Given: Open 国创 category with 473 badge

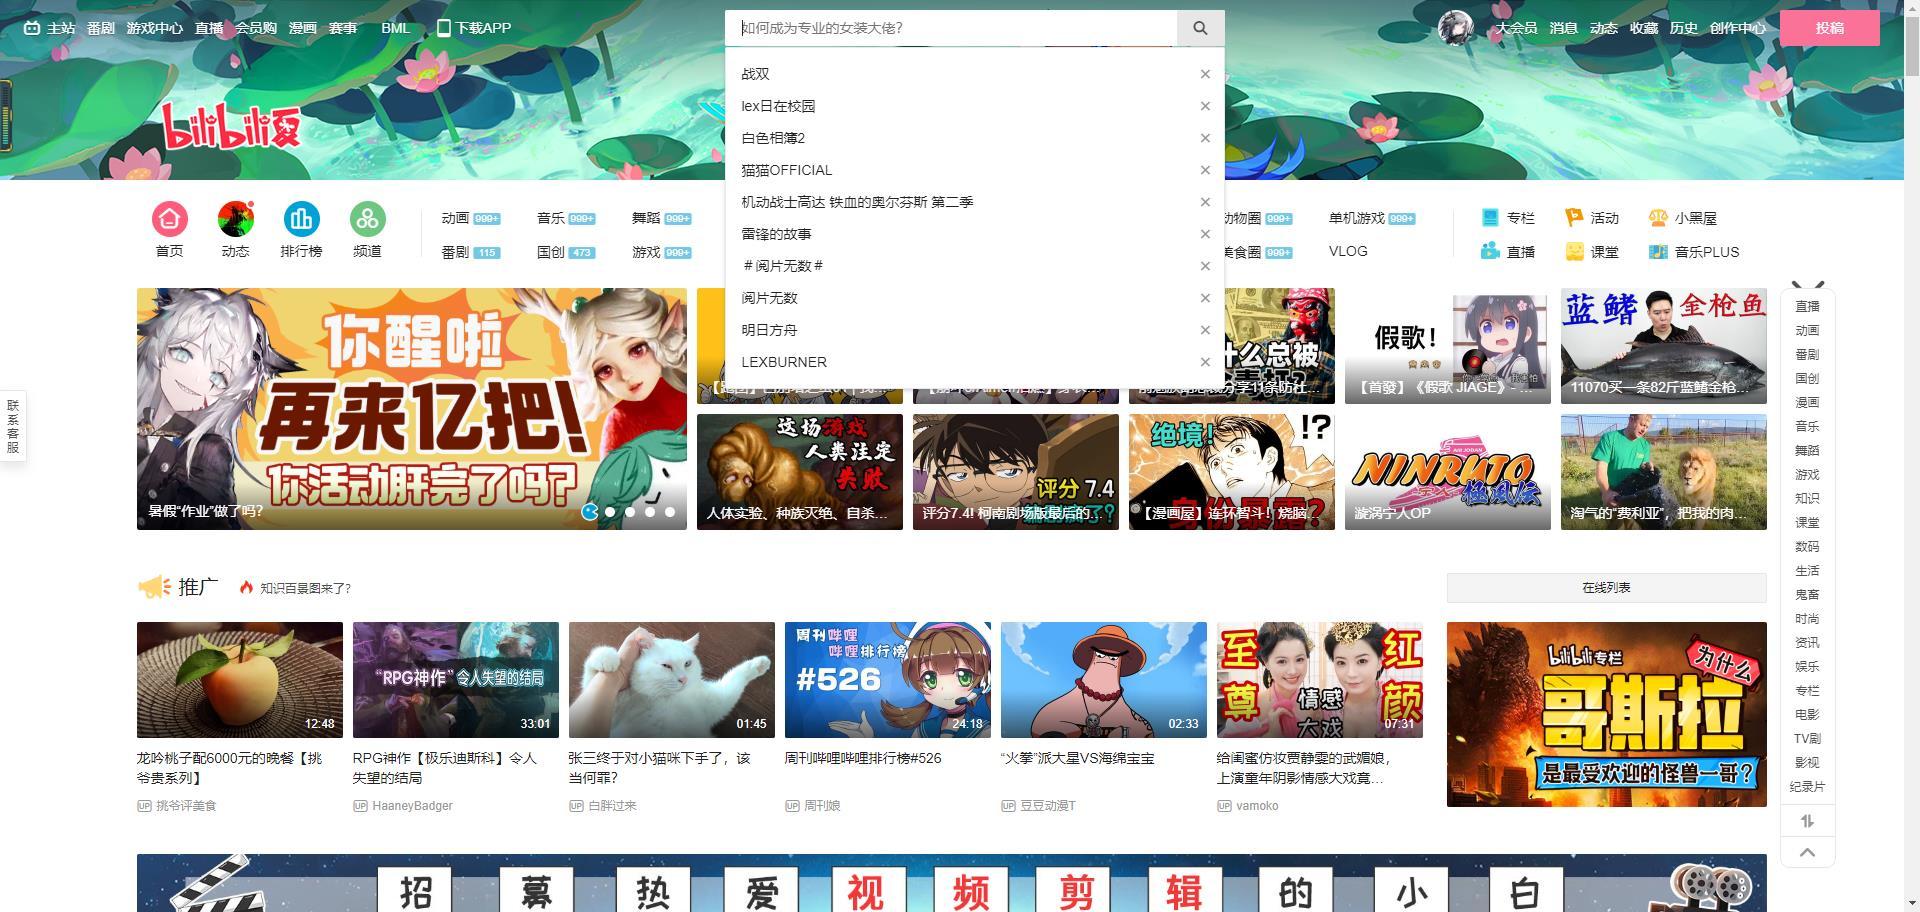Looking at the screenshot, I should coord(566,252).
